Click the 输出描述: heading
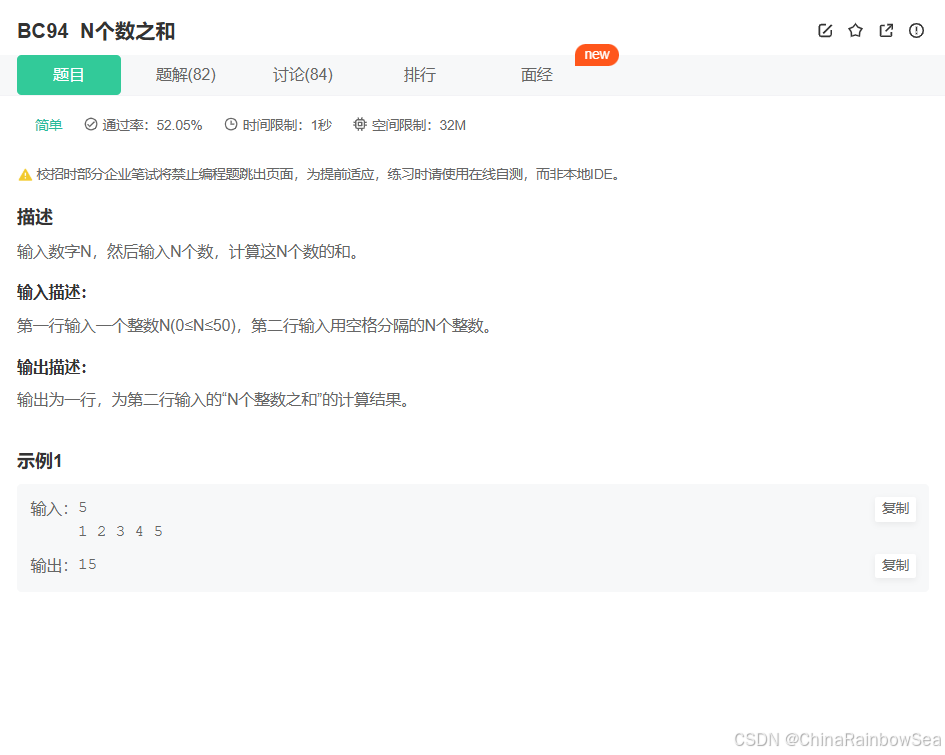945x755 pixels. click(52, 367)
